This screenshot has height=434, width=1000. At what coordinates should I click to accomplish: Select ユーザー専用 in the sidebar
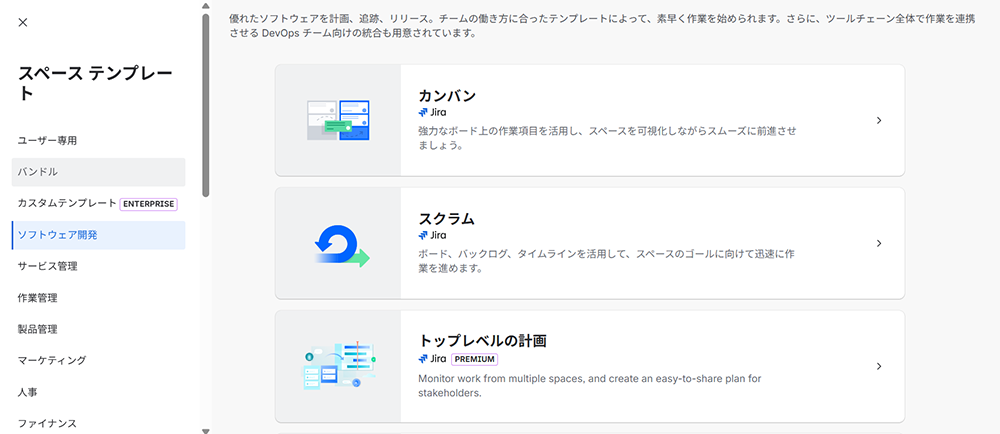tap(47, 141)
